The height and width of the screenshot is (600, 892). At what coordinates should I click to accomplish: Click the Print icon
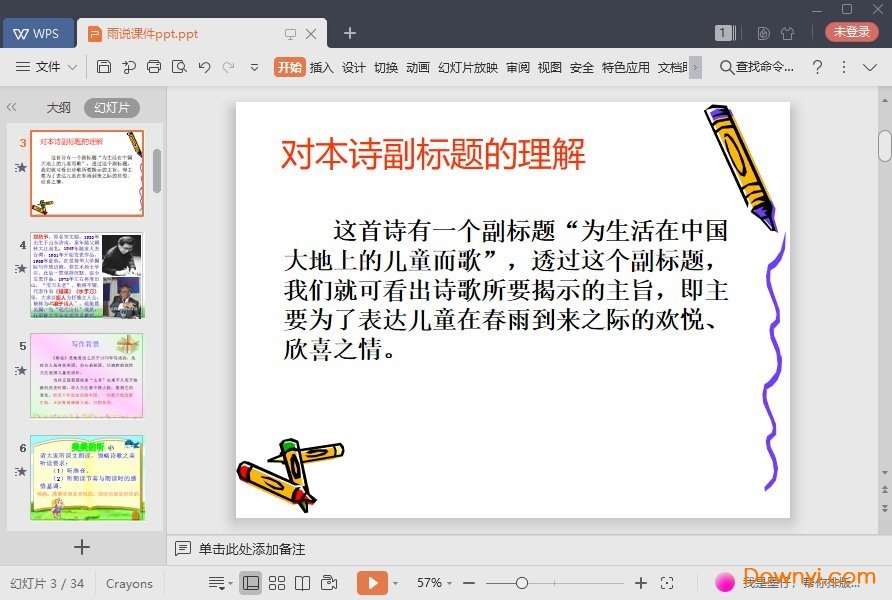pyautogui.click(x=154, y=67)
